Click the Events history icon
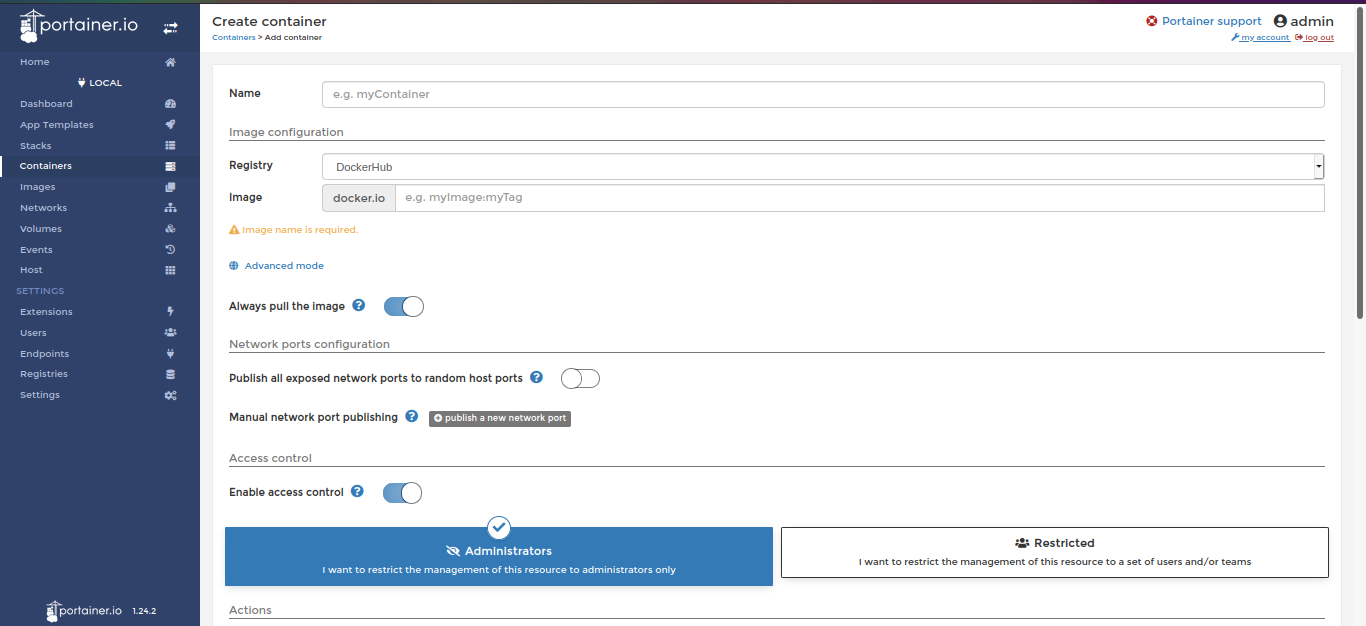 pos(170,250)
